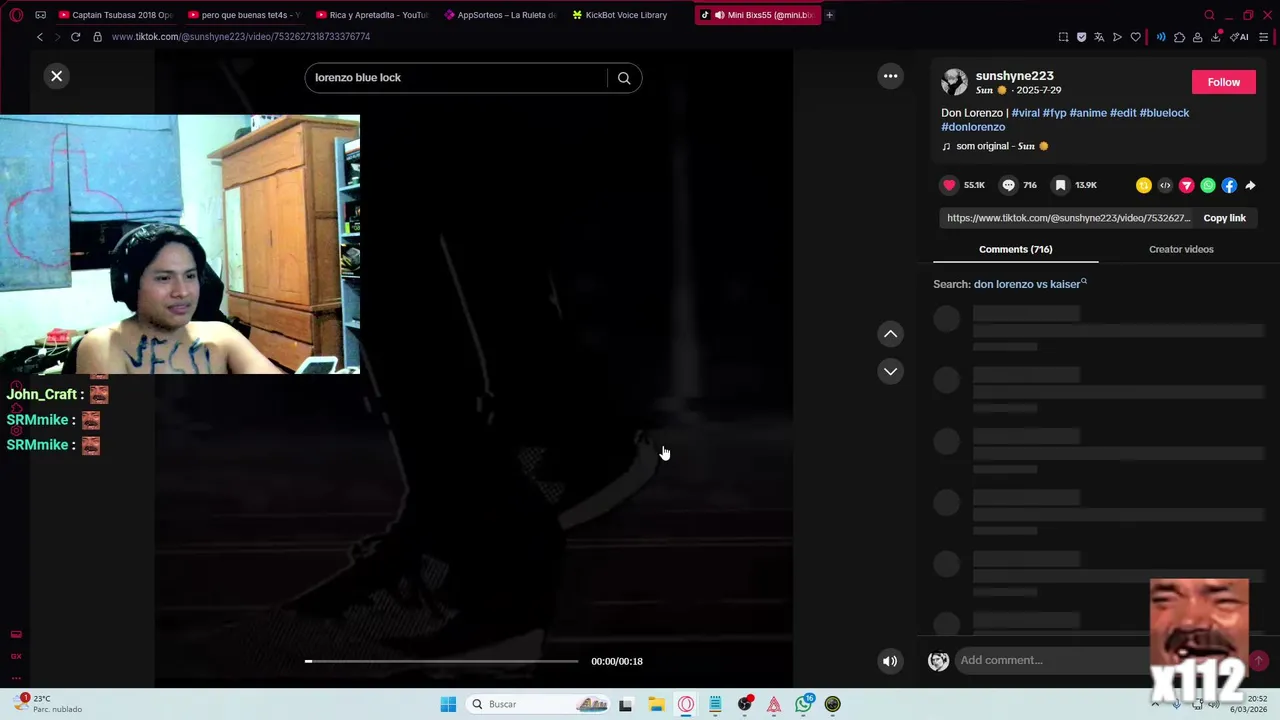This screenshot has height=720, width=1280.
Task: Click the taskbar Buscar search box
Action: [540, 704]
